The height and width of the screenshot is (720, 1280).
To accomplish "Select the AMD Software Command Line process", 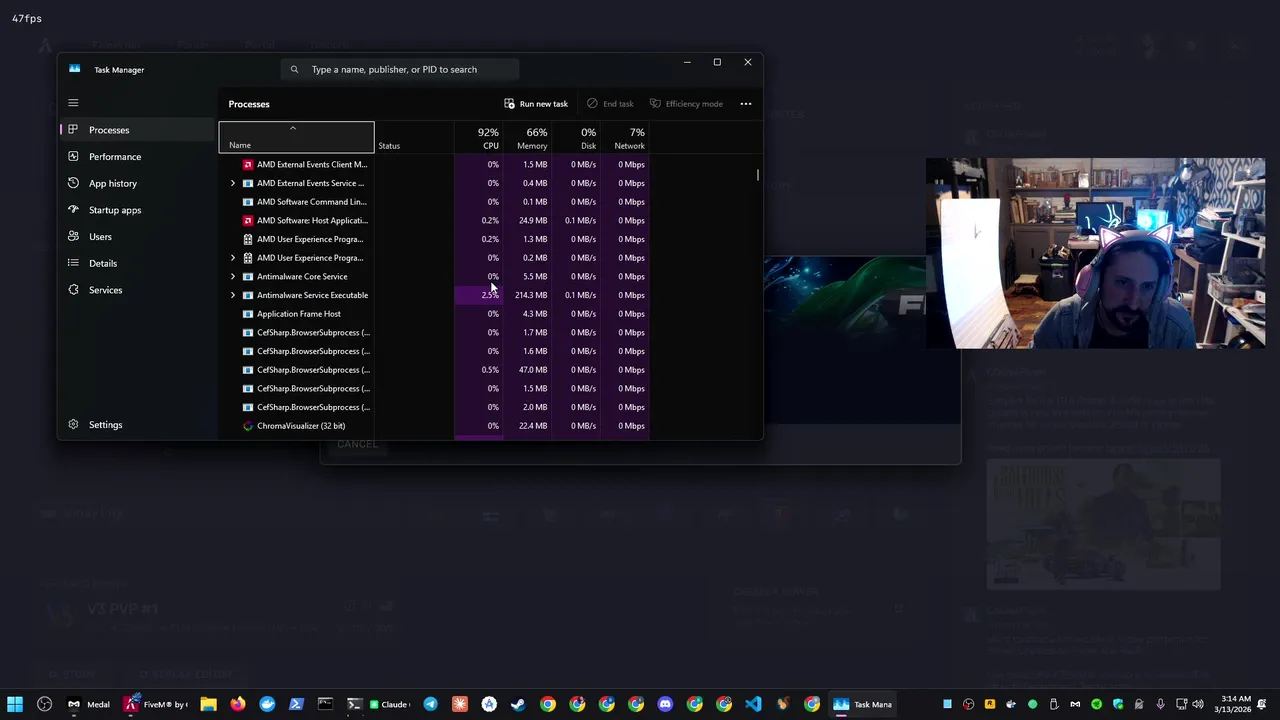I will click(435, 202).
